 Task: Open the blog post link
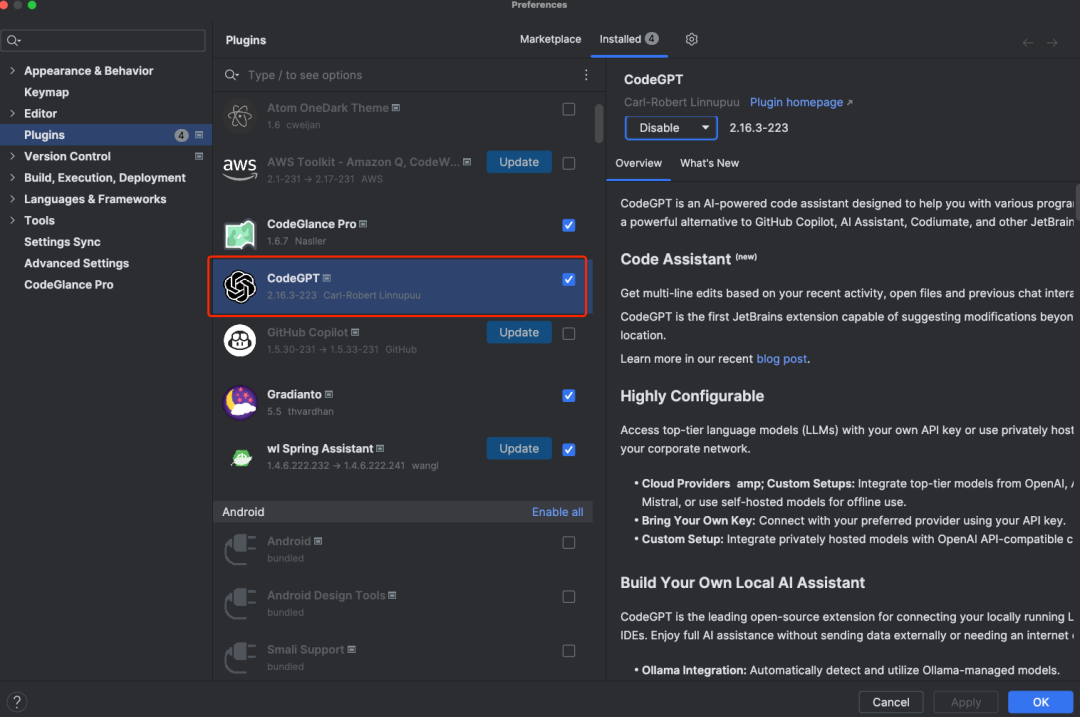point(781,359)
